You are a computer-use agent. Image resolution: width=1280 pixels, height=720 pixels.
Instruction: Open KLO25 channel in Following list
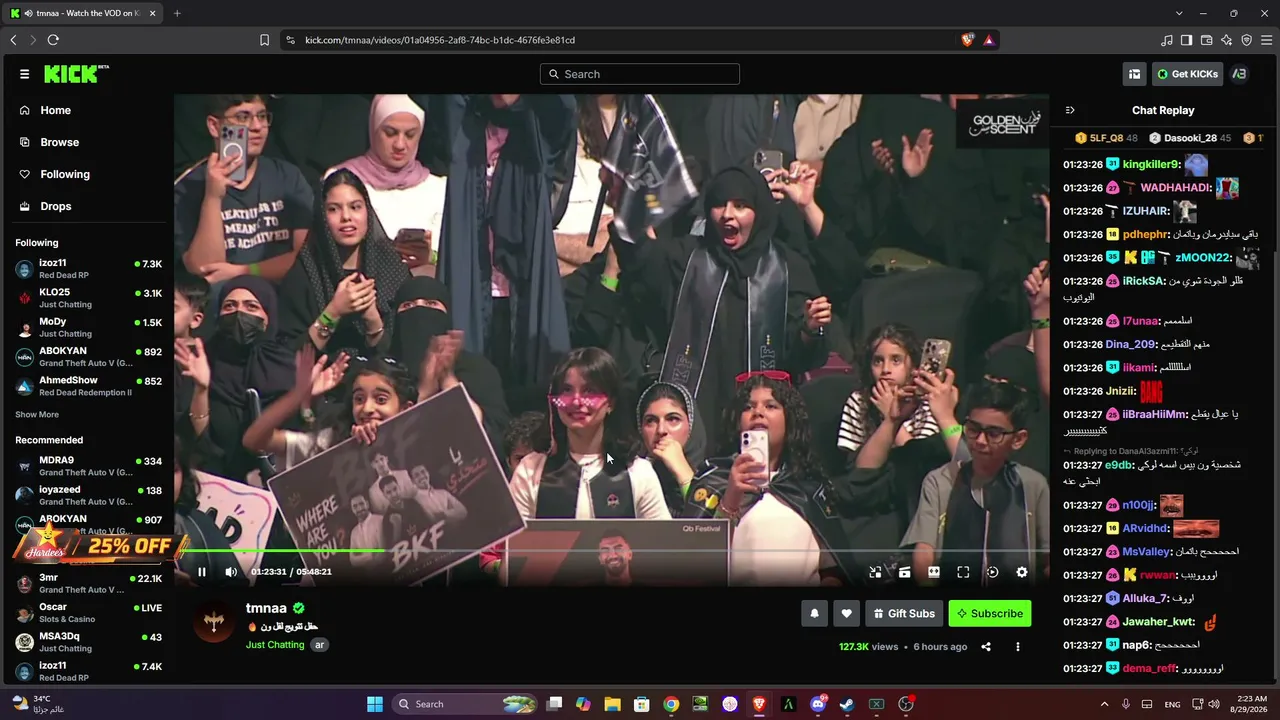88,298
